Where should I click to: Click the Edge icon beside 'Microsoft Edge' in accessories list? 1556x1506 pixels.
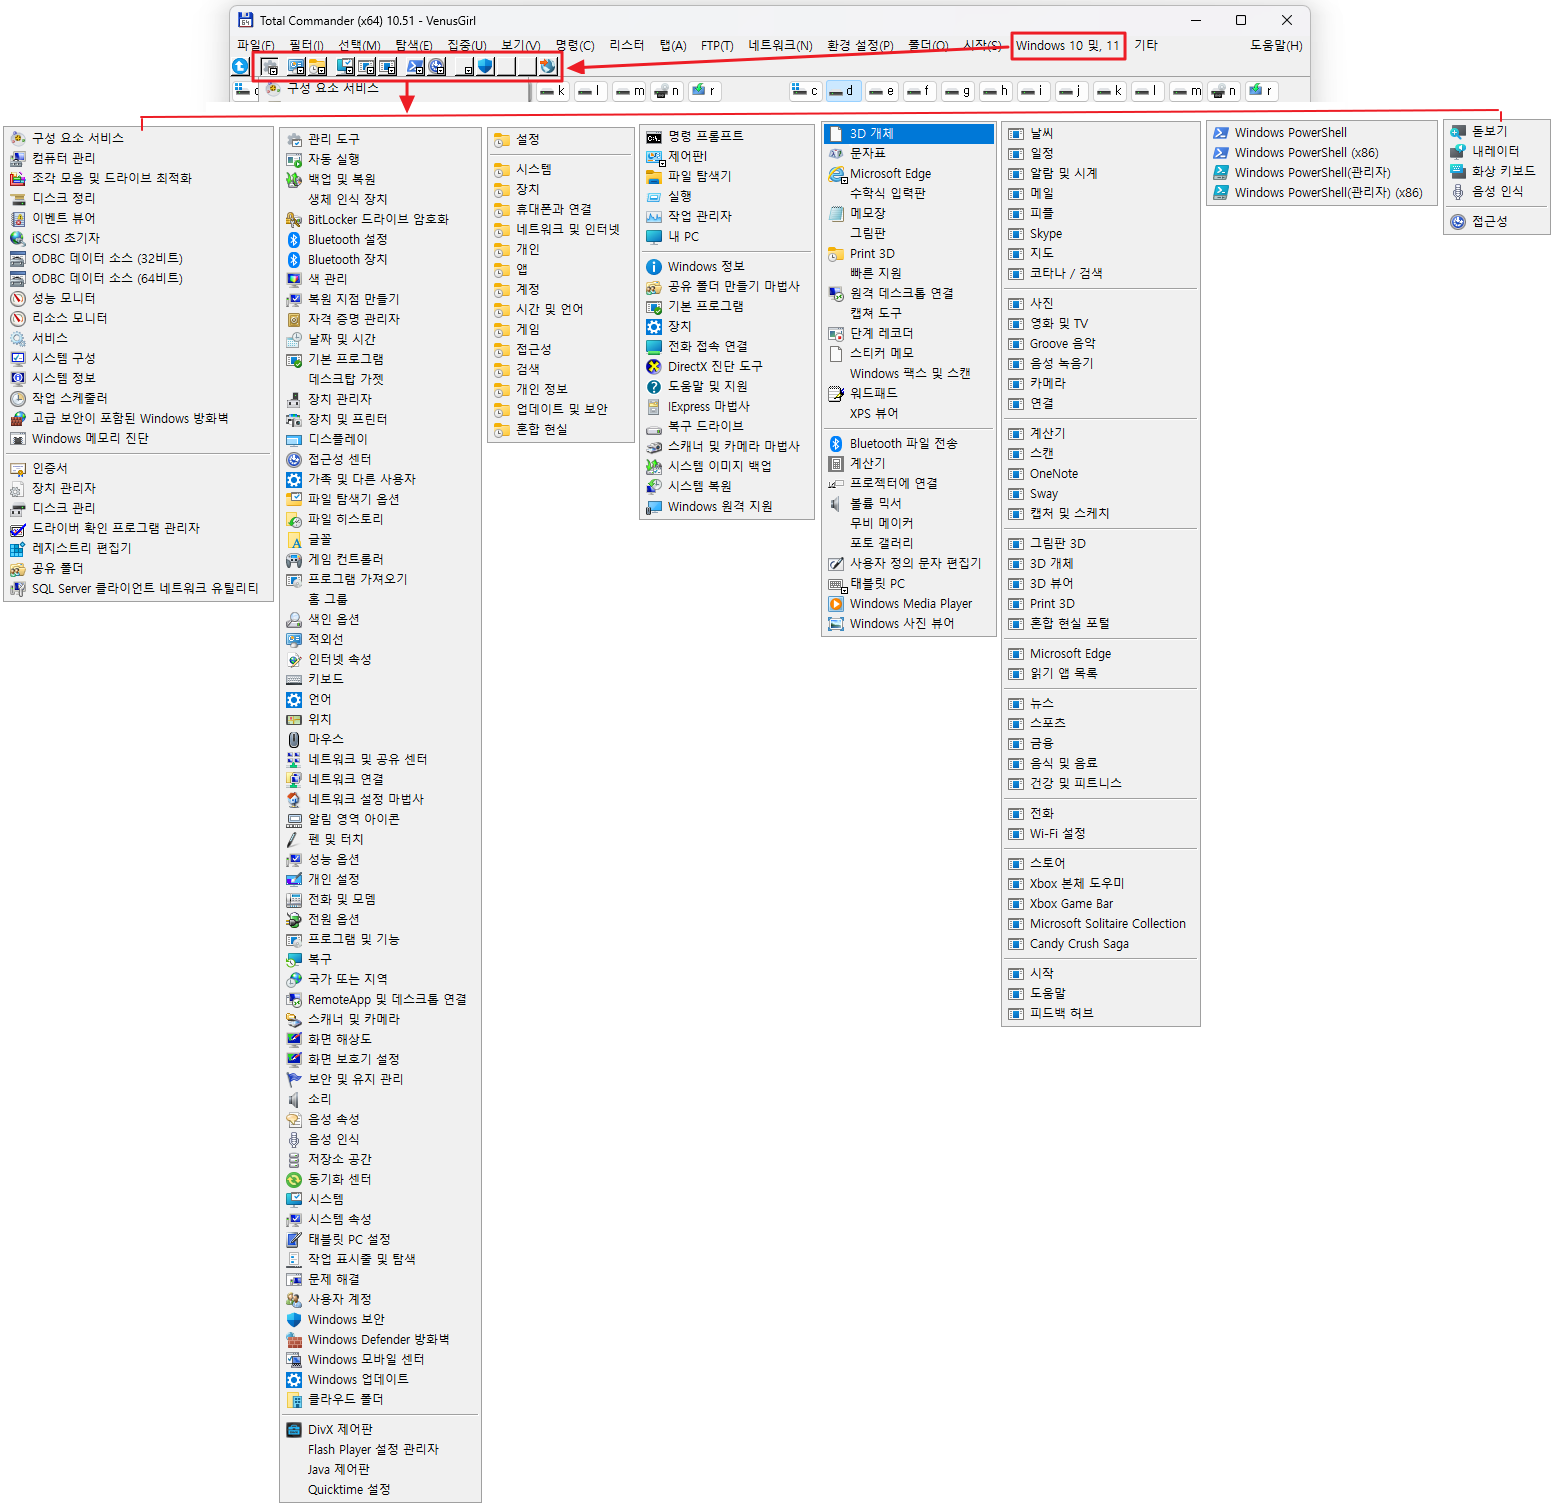pyautogui.click(x=837, y=174)
